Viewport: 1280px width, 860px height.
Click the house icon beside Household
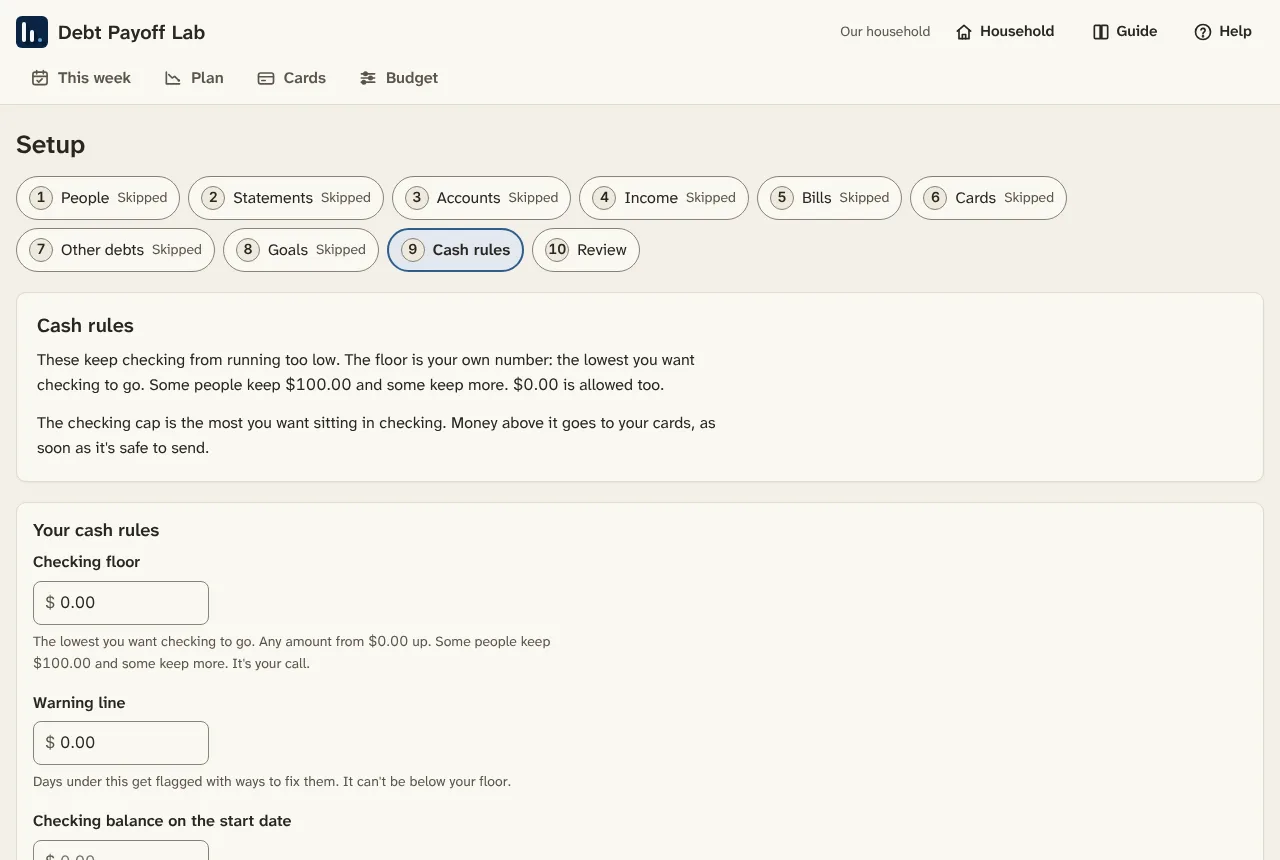point(964,32)
